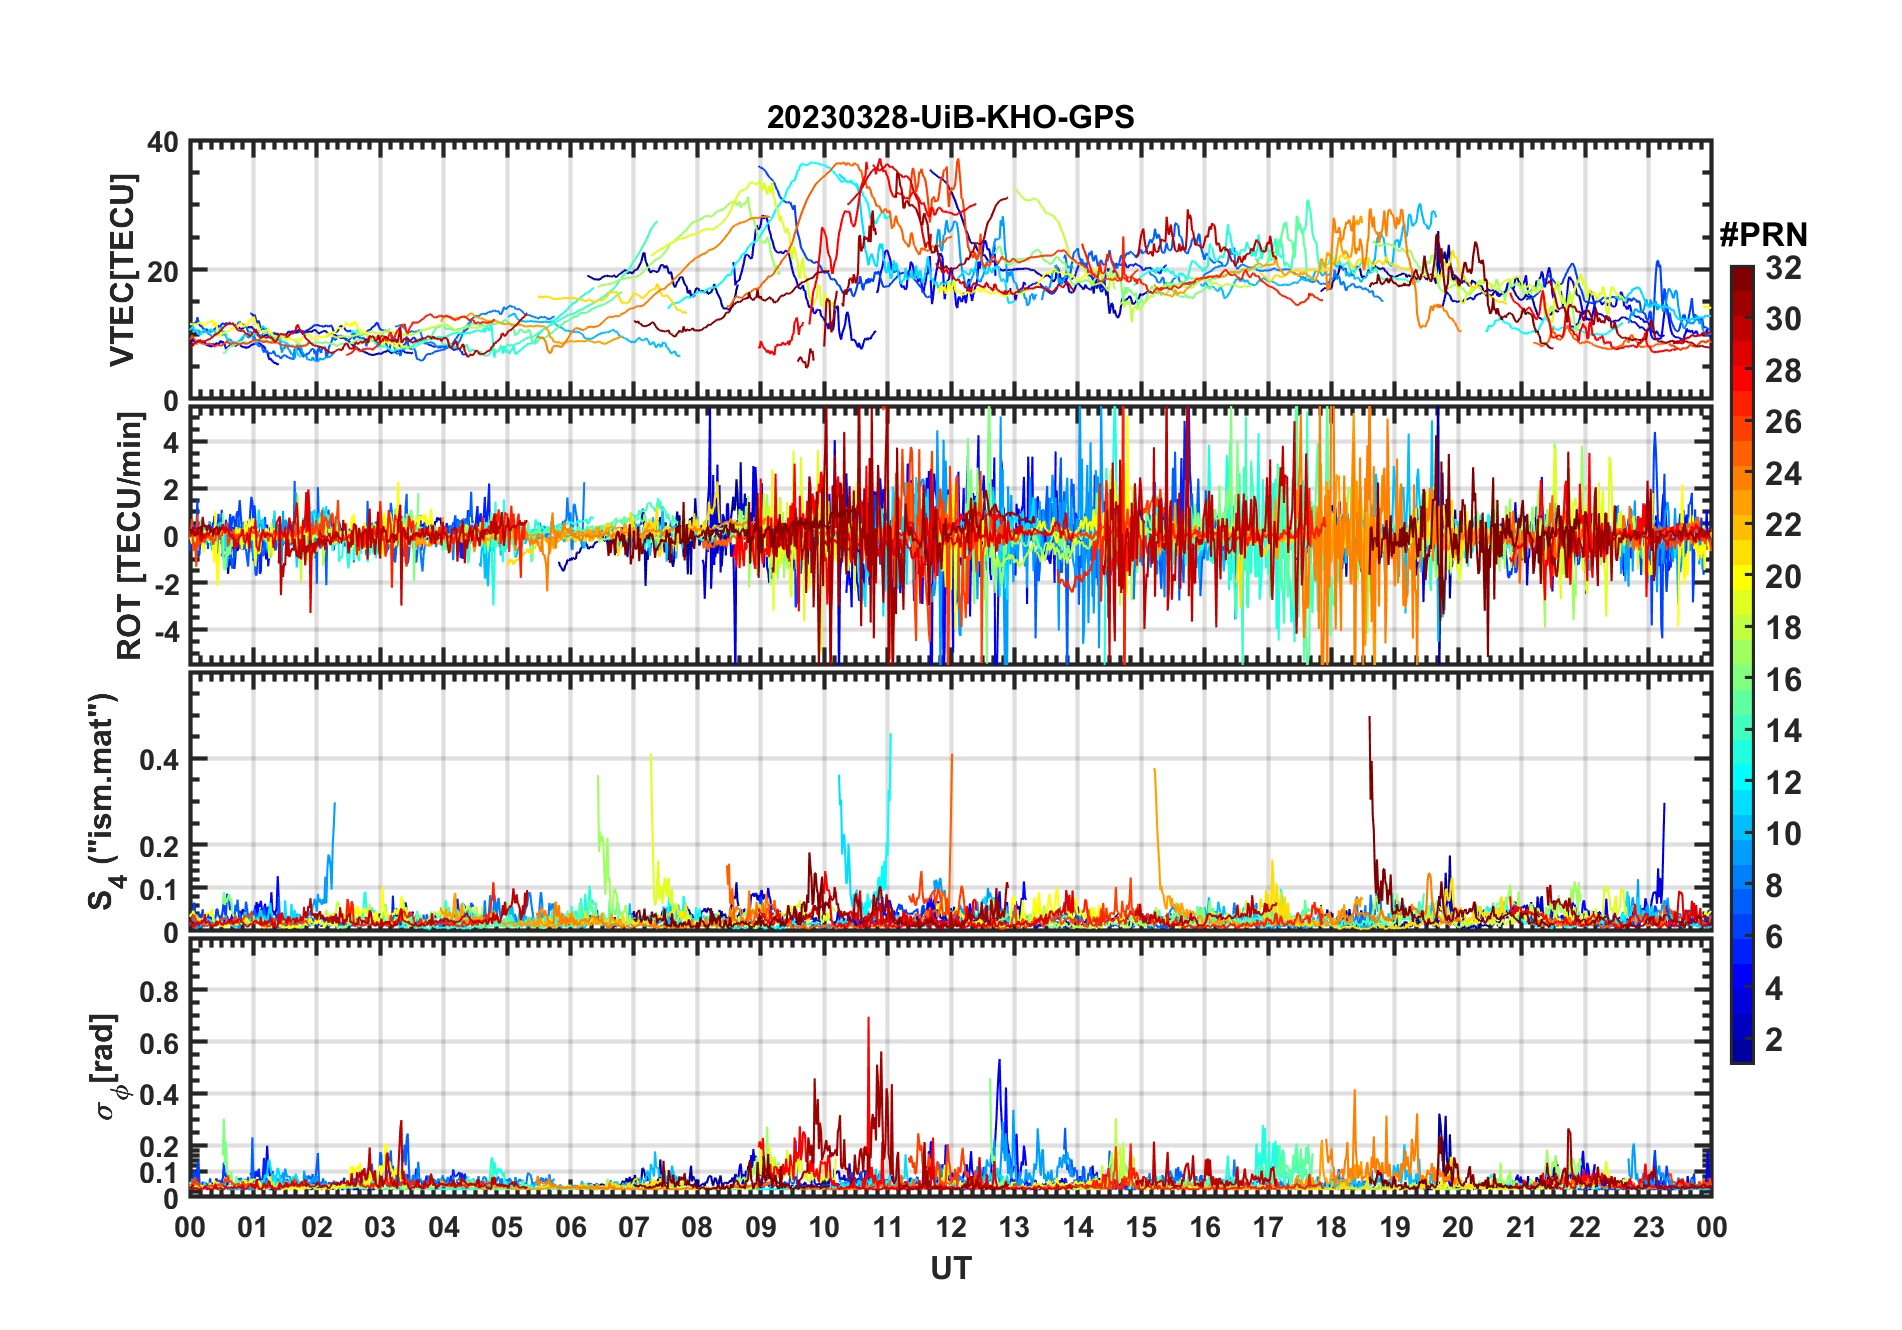This screenshot has height=1330, width=1902.
Task: Click the sigma-phi [rad] y-axis label
Action: click(x=107, y=1066)
